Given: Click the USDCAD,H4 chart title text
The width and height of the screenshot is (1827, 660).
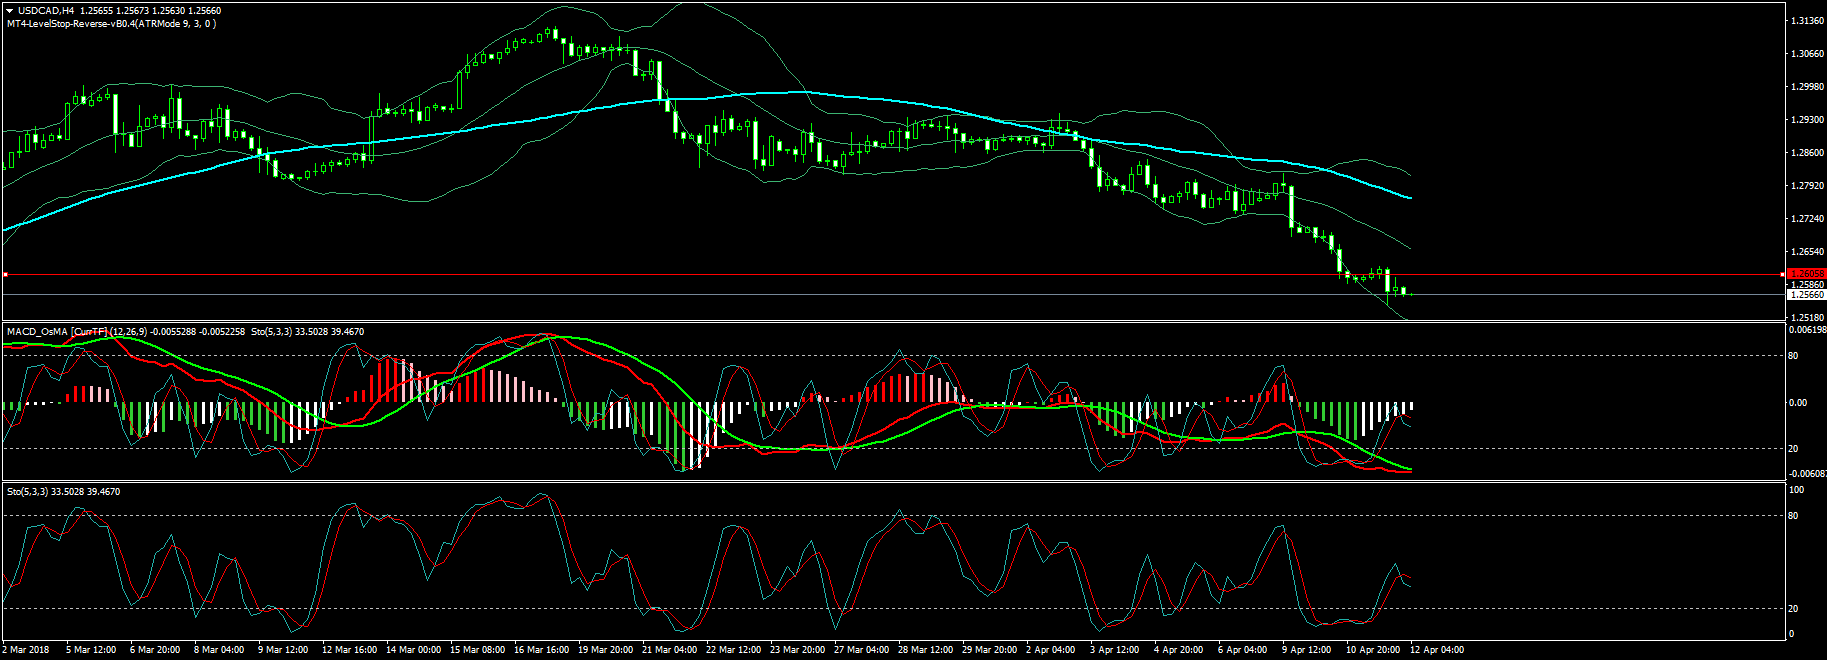Looking at the screenshot, I should tap(45, 11).
